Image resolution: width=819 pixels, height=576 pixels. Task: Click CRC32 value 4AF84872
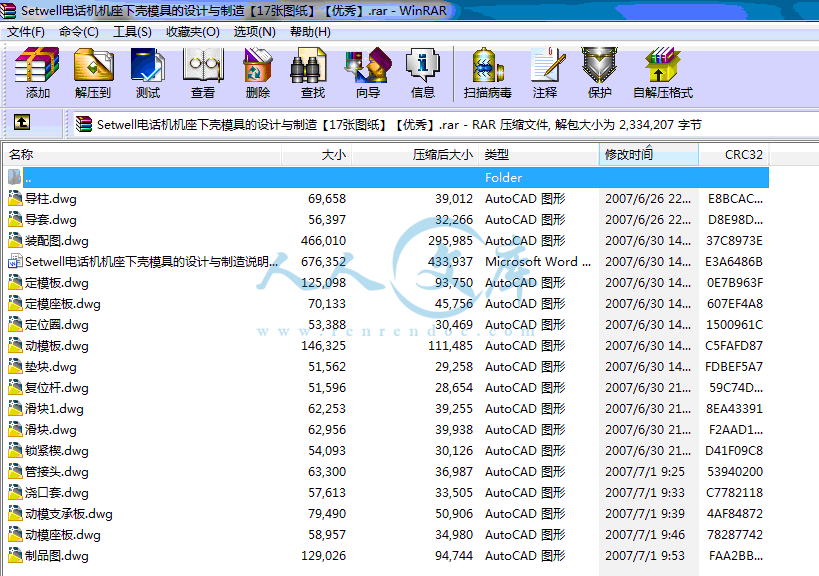pyautogui.click(x=734, y=513)
